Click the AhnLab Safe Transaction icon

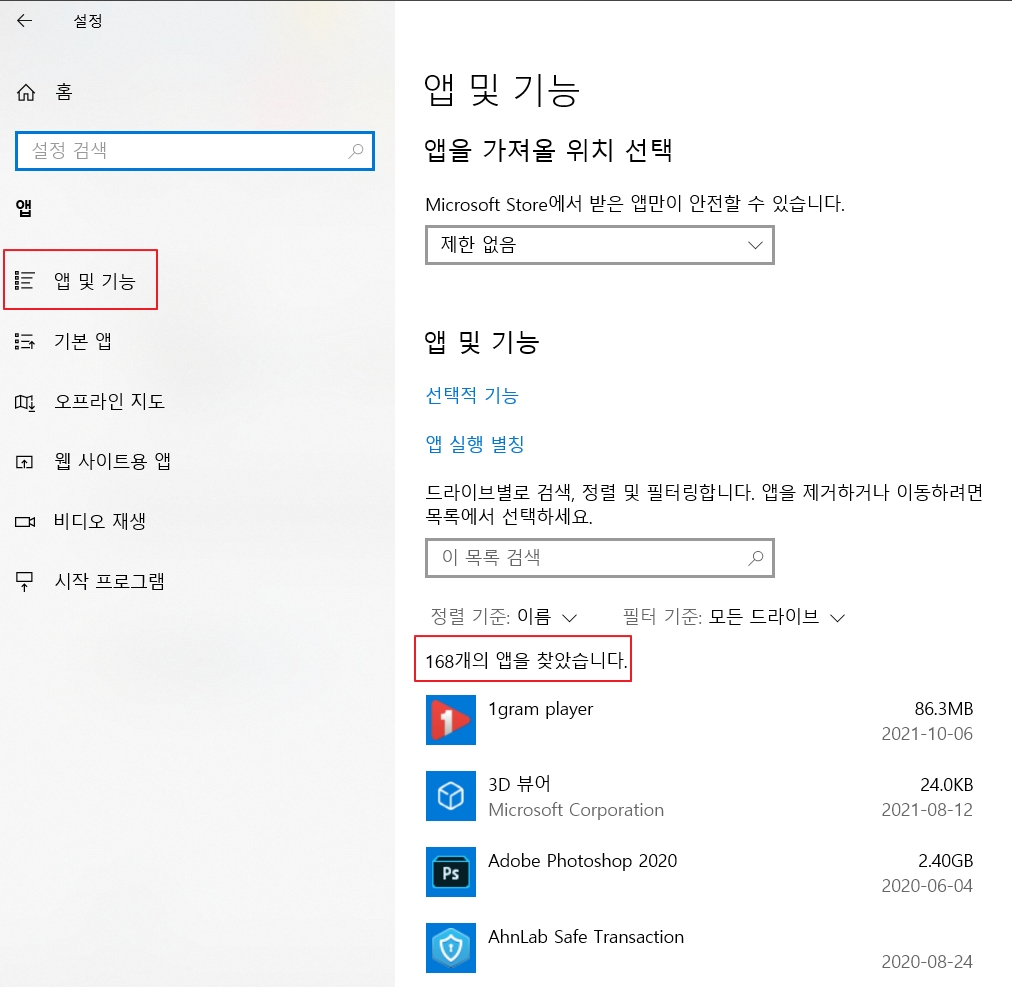pos(450,948)
